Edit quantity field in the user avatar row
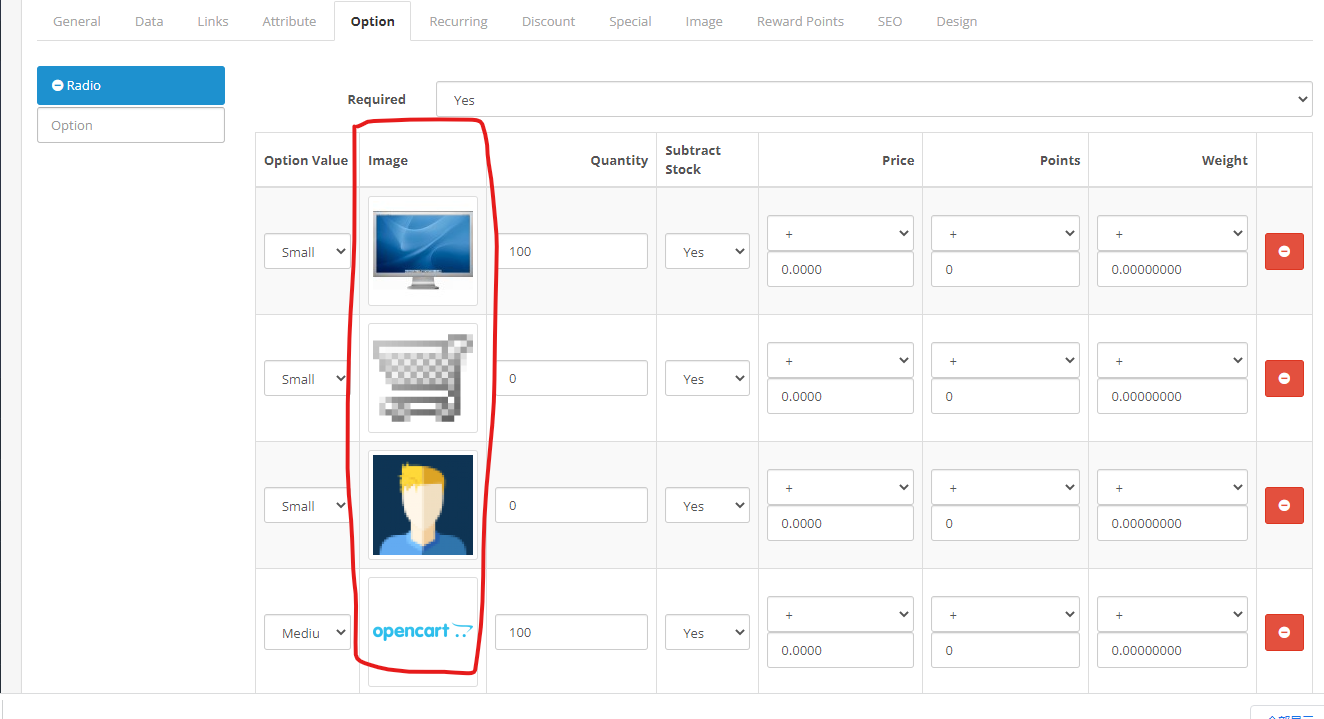Image resolution: width=1324 pixels, height=719 pixels. tap(571, 505)
